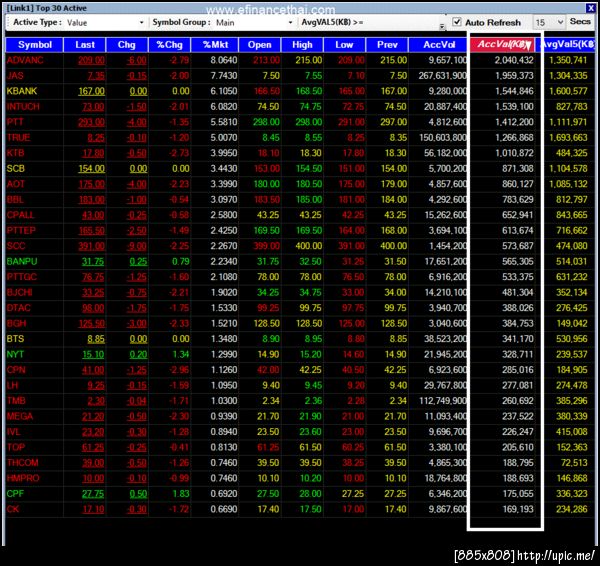The height and width of the screenshot is (566, 600).
Task: Click ADVANC last price 209.00
Action: pyautogui.click(x=91, y=60)
